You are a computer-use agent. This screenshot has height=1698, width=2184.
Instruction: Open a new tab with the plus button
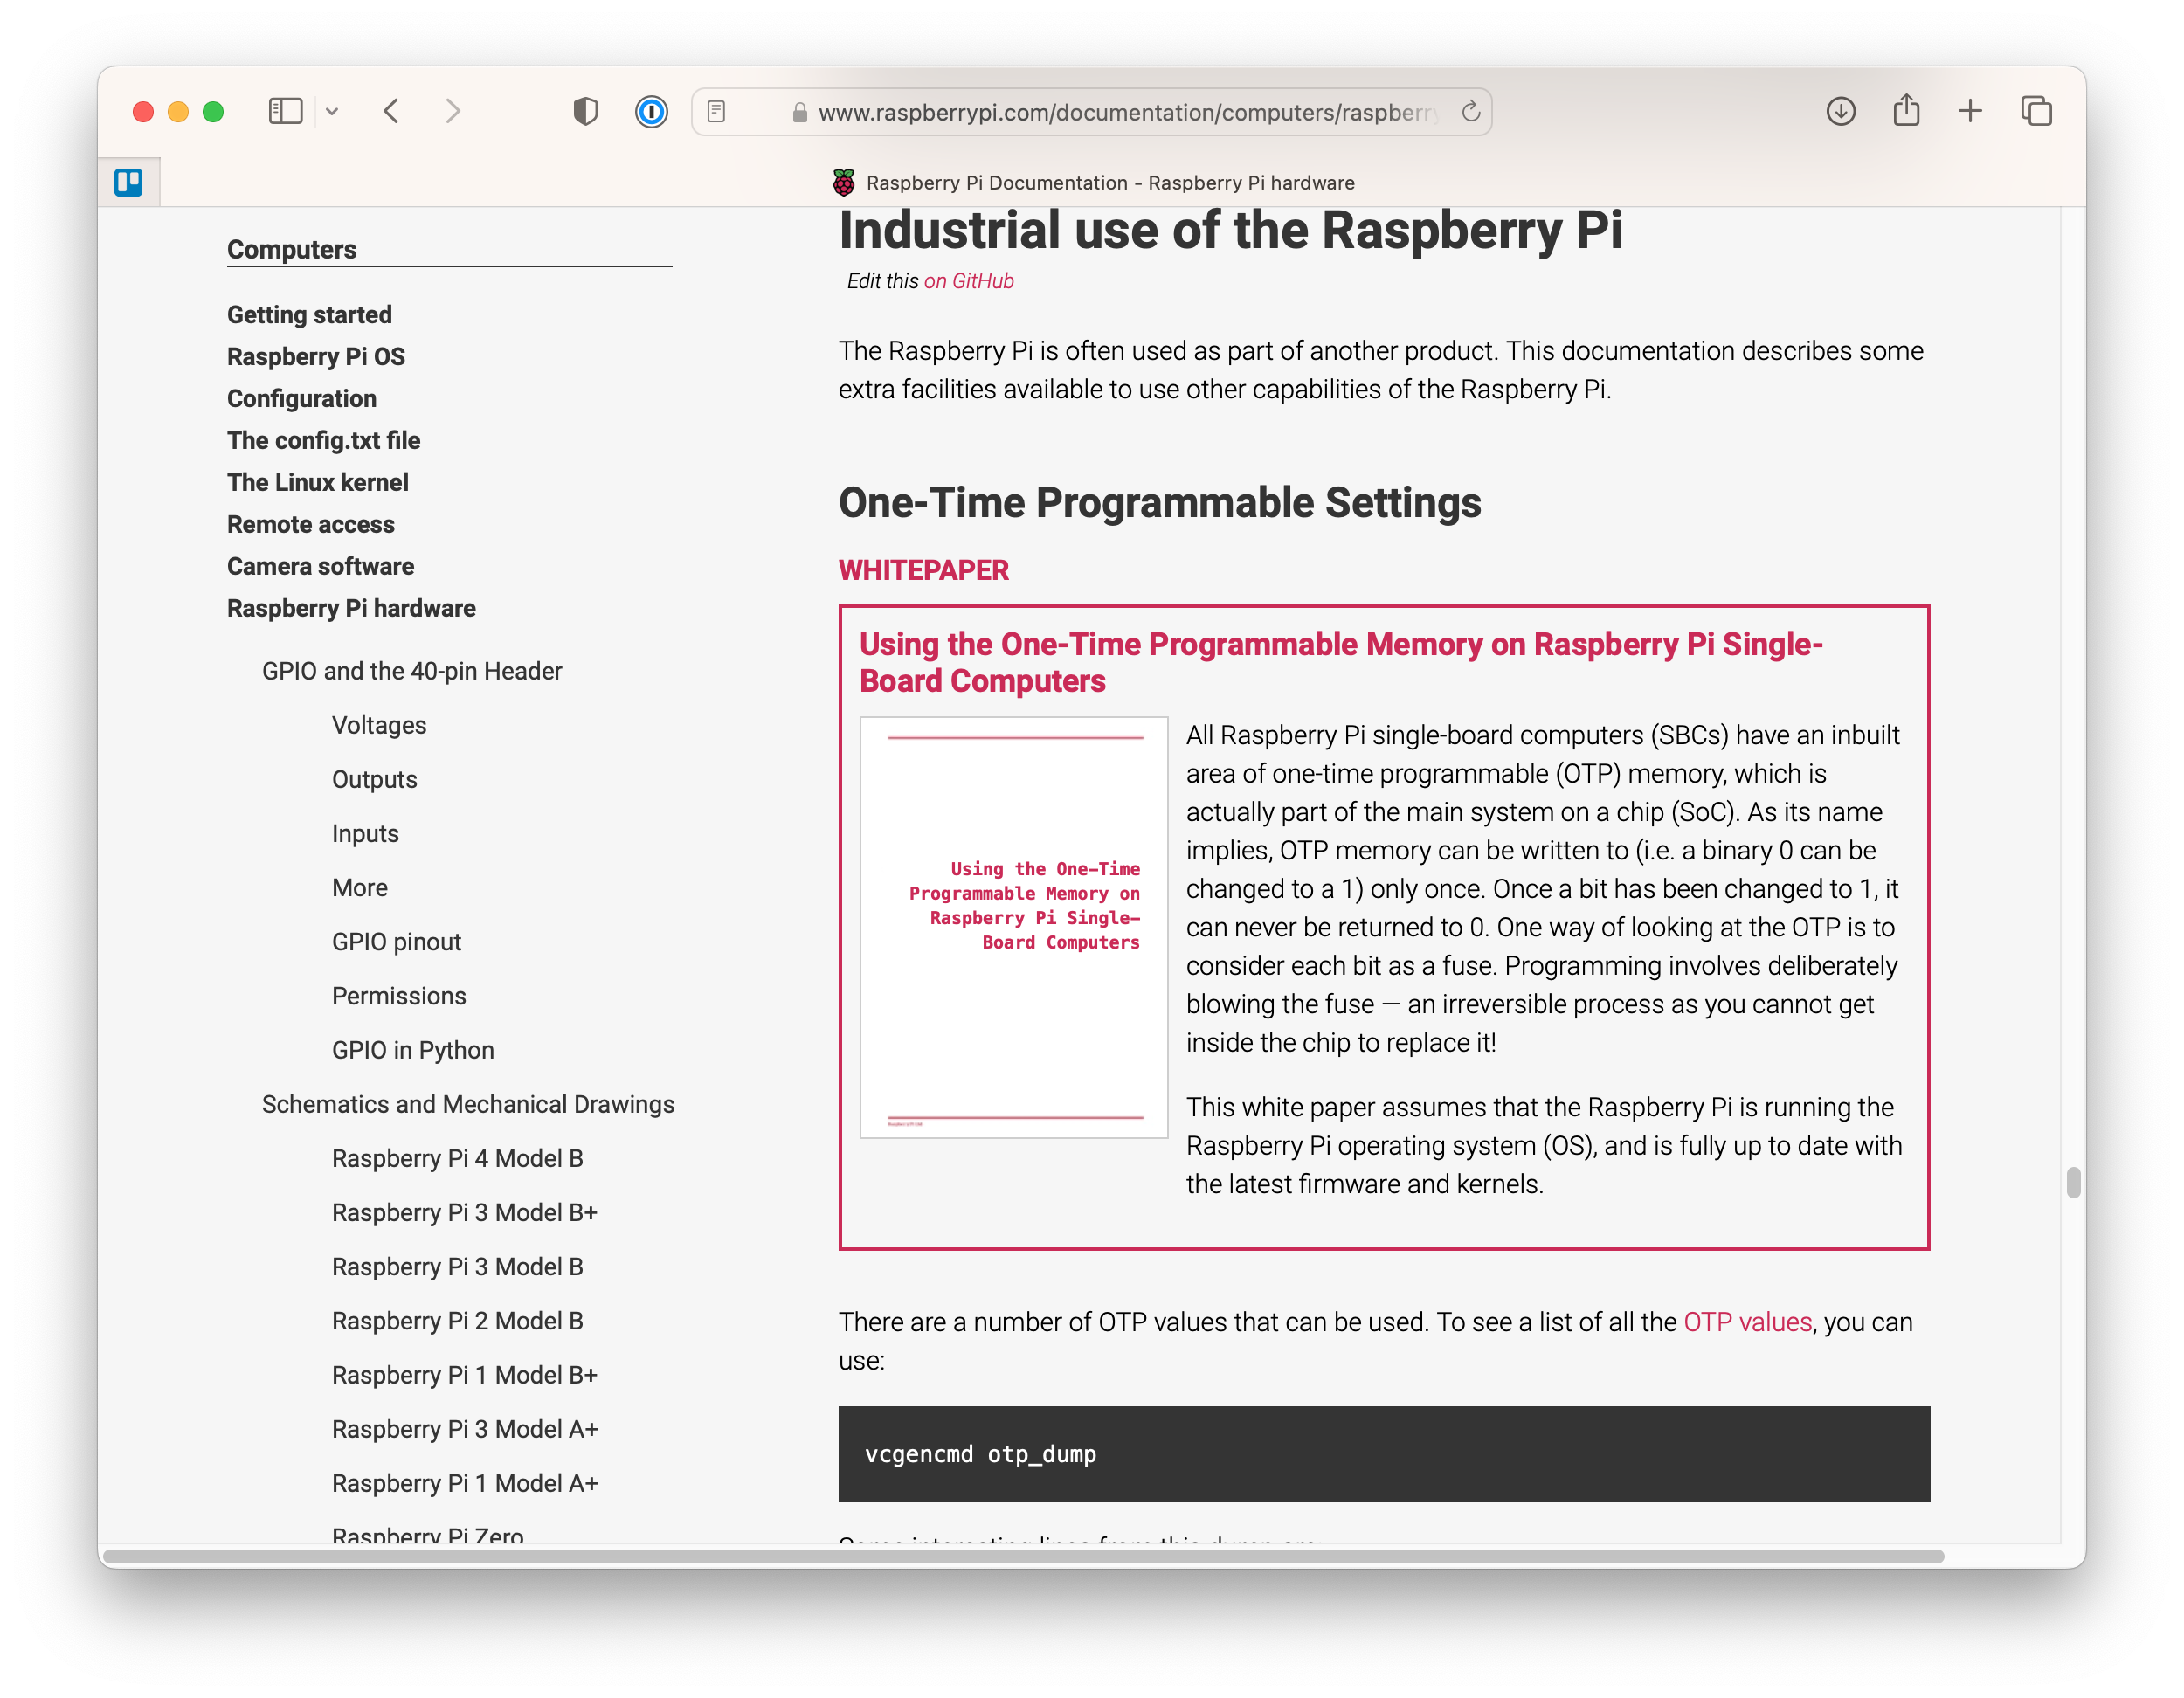pos(1970,111)
